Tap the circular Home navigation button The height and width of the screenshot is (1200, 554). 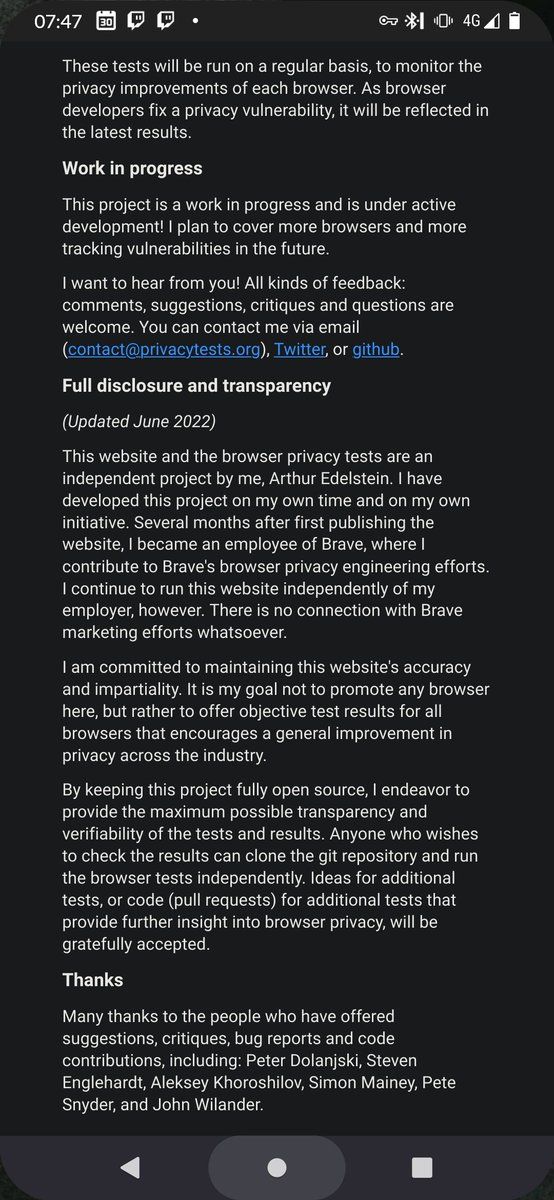pos(277,1167)
